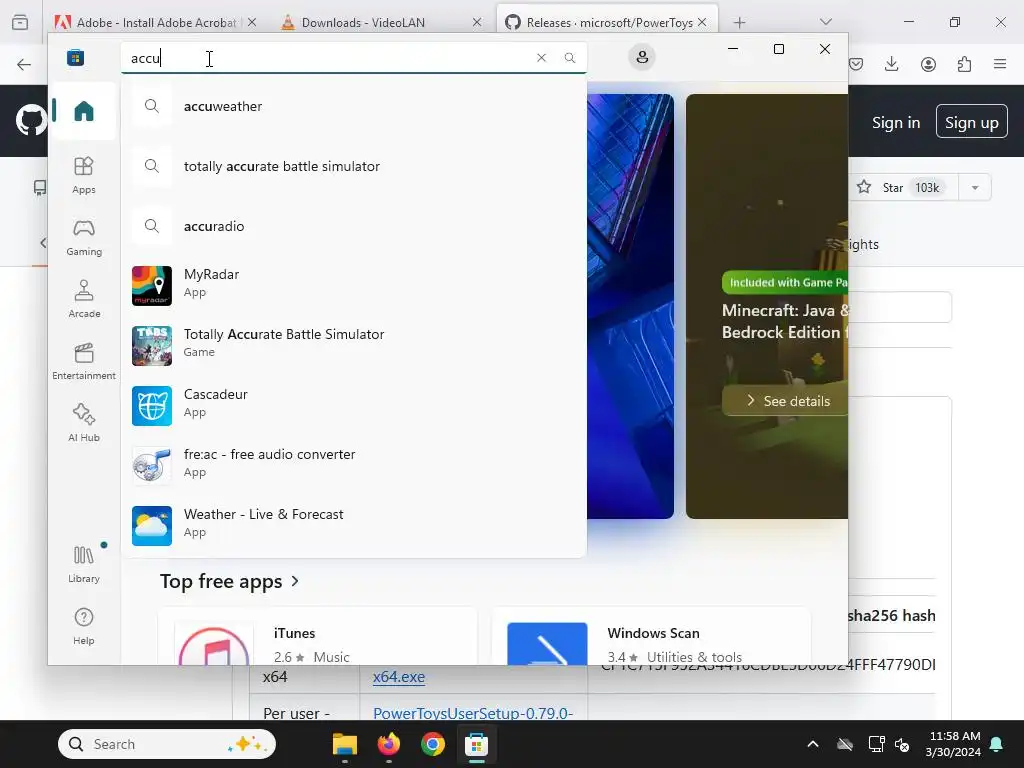Click the Microsoft Store logo icon
This screenshot has height=768, width=1024.
pyautogui.click(x=75, y=57)
